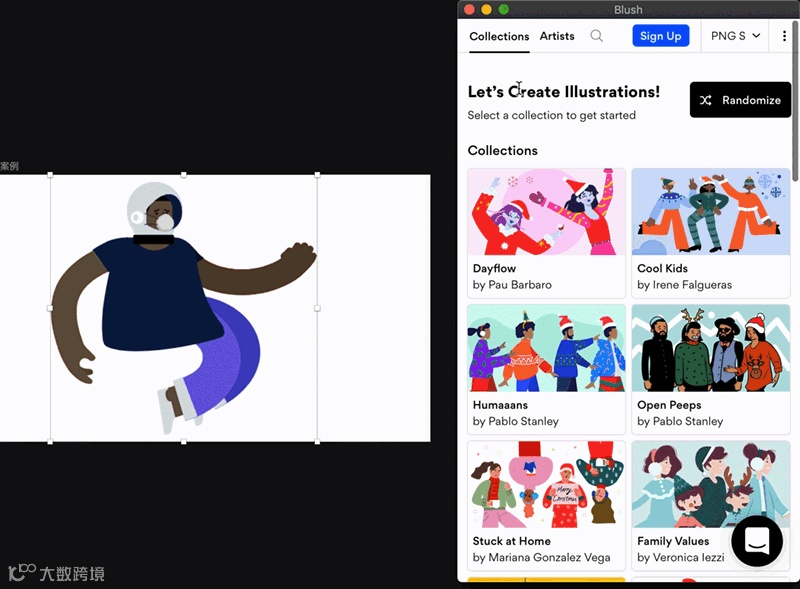The width and height of the screenshot is (800, 589).
Task: Zoom the Blush window with green button
Action: pos(504,10)
